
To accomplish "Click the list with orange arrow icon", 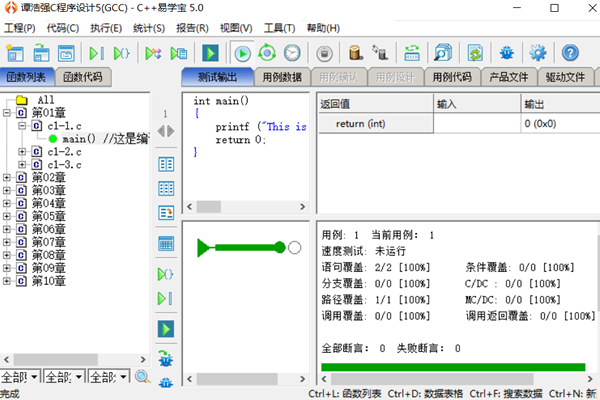I will coord(166,212).
